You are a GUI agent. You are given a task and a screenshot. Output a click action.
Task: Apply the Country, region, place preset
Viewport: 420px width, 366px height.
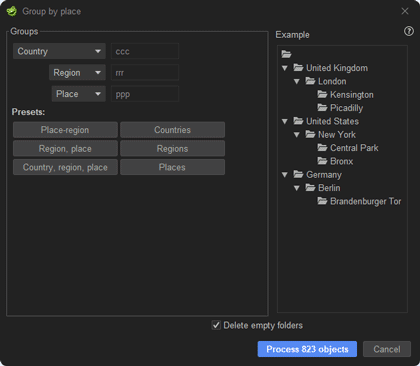[65, 167]
